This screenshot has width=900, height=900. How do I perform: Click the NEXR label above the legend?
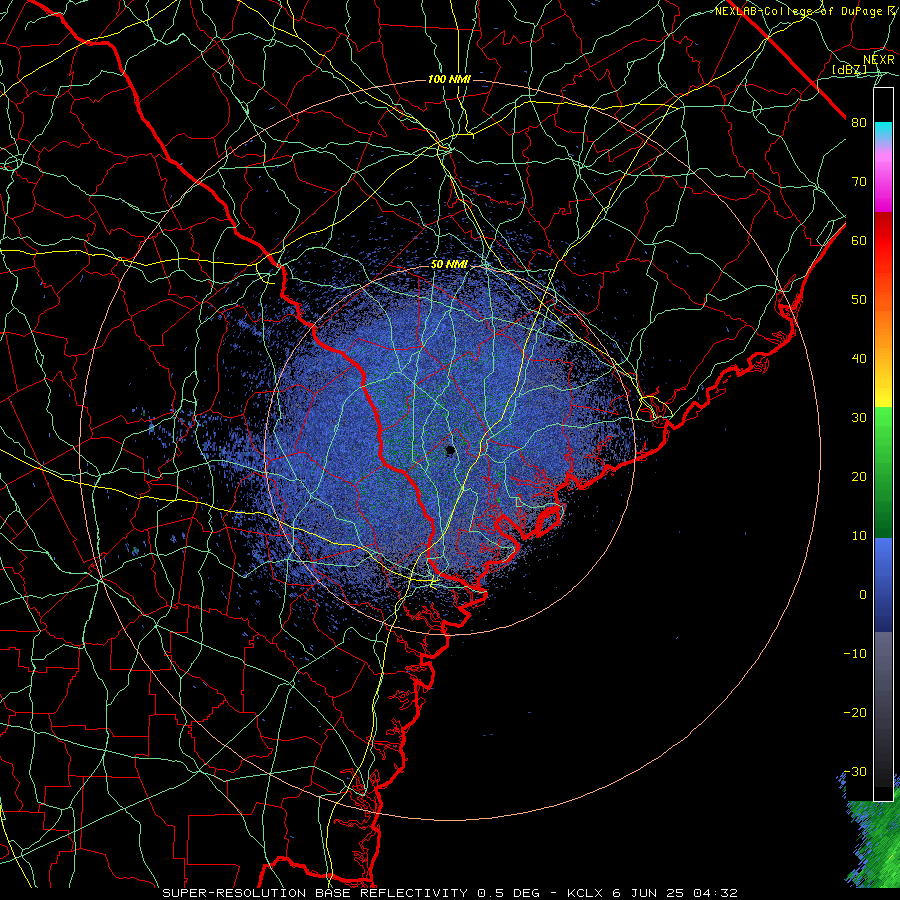(x=879, y=60)
